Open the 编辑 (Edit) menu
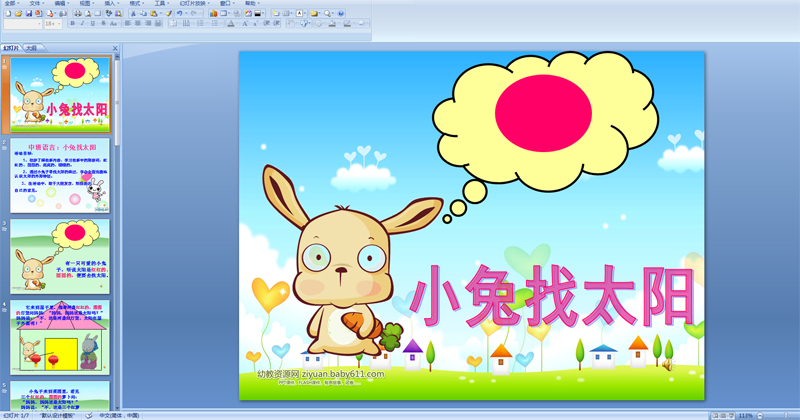This screenshot has width=800, height=420. click(60, 3)
